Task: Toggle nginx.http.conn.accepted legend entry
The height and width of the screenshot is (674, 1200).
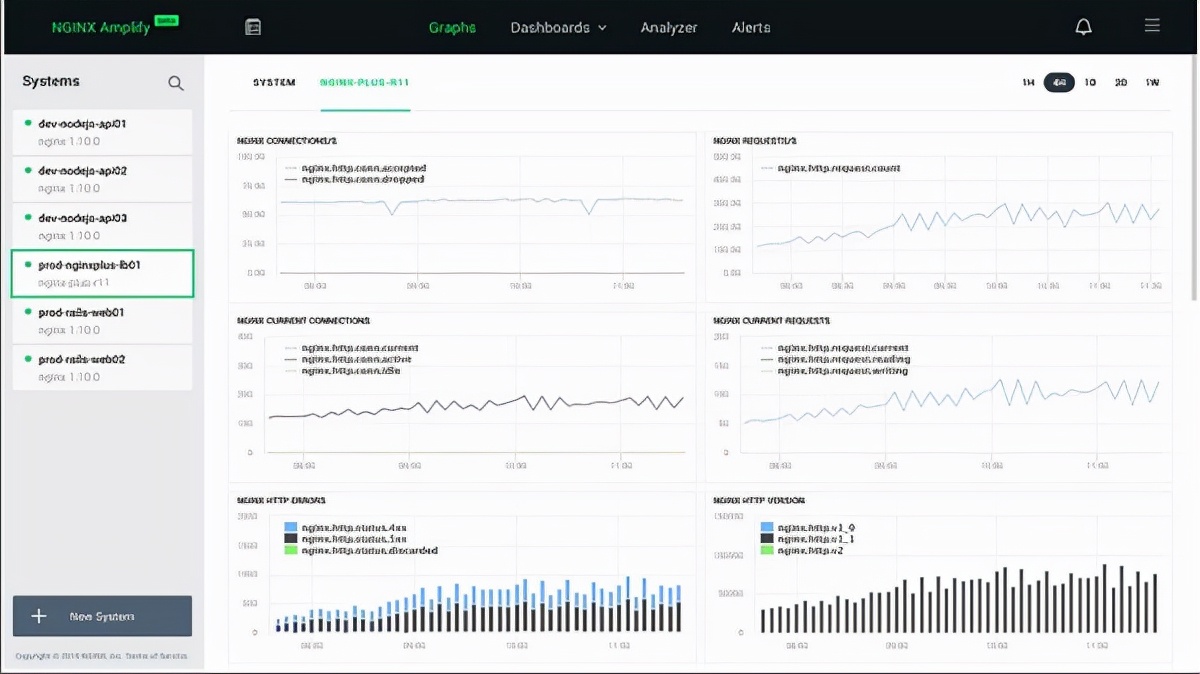Action: pos(356,168)
